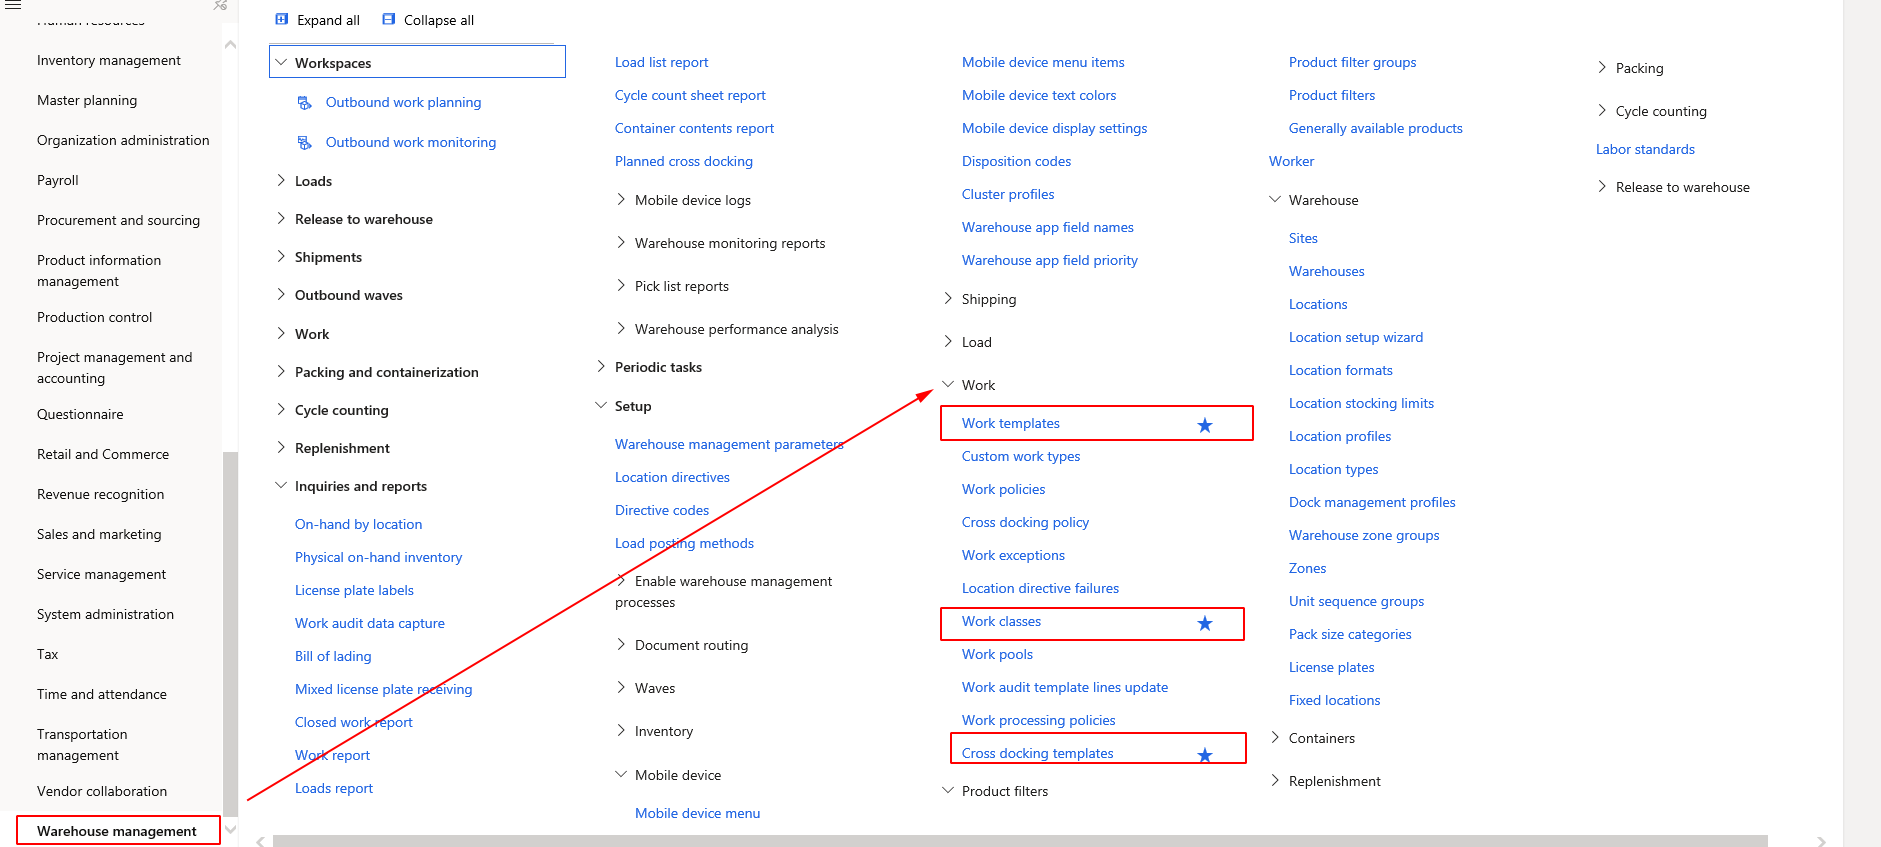Toggle the star next to Work classes
This screenshot has height=847, width=1881.
click(x=1204, y=622)
